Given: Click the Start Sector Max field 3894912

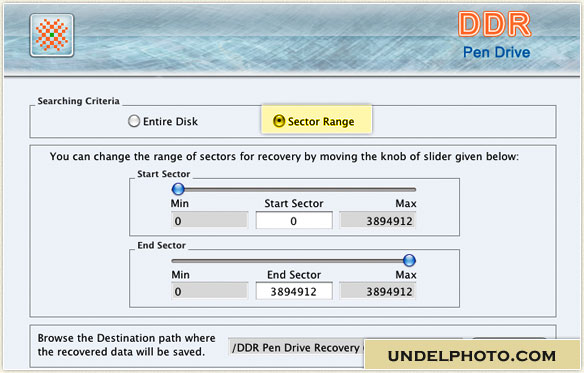Looking at the screenshot, I should (x=378, y=221).
